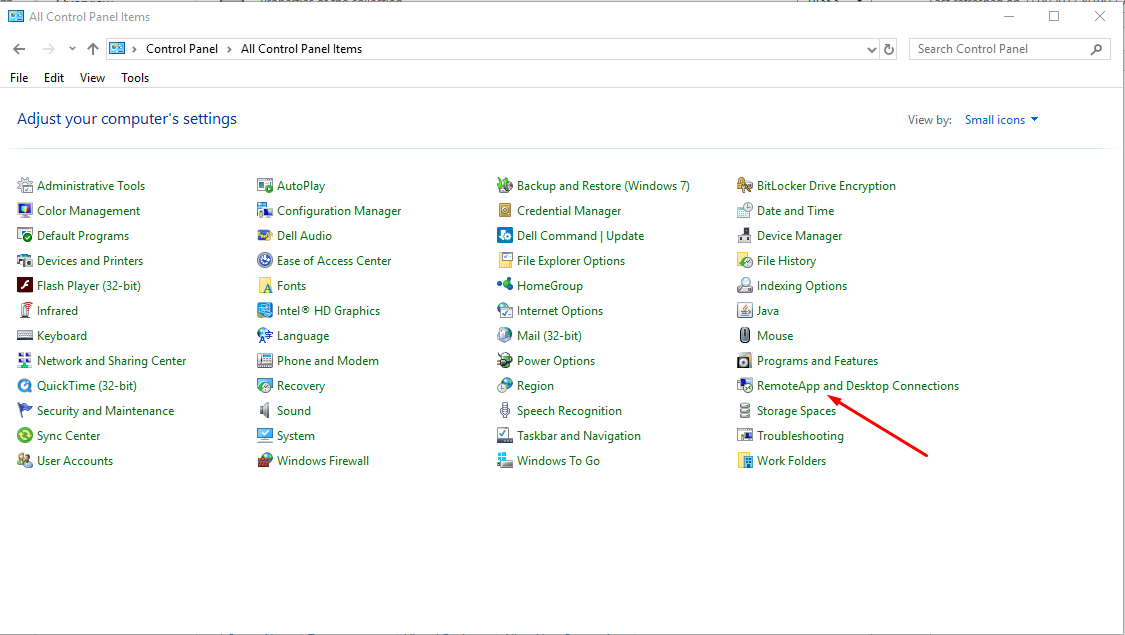The image size is (1125, 635).
Task: Open the Power Options icon
Action: click(x=505, y=361)
